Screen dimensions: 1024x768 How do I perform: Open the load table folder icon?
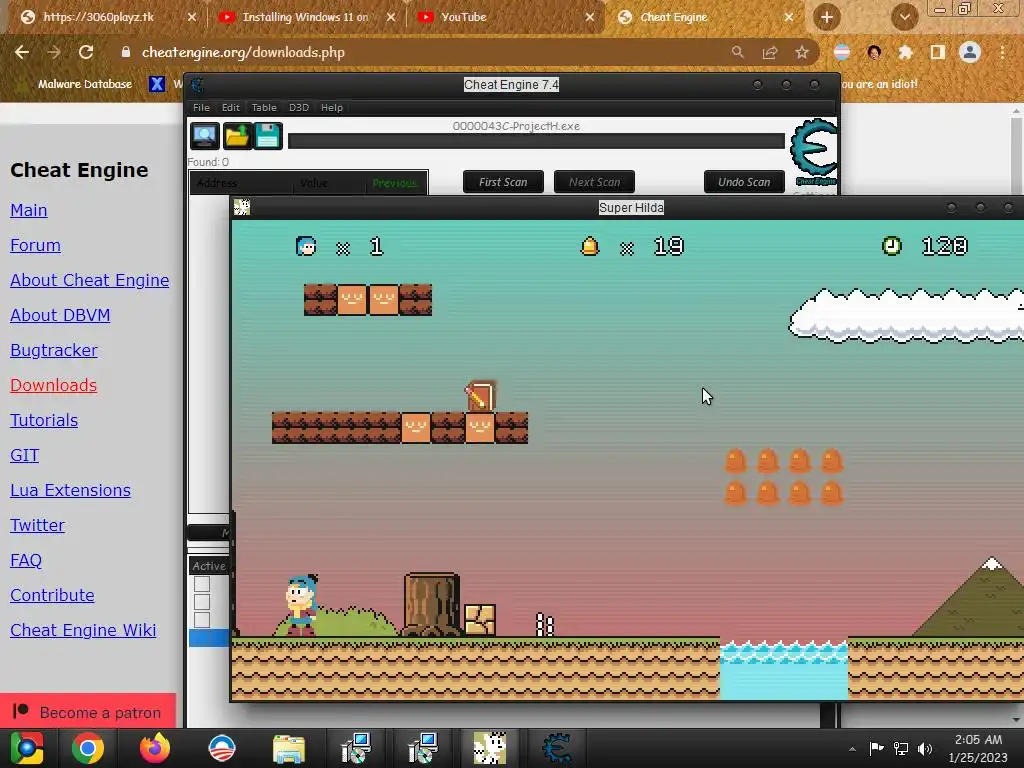tap(236, 136)
